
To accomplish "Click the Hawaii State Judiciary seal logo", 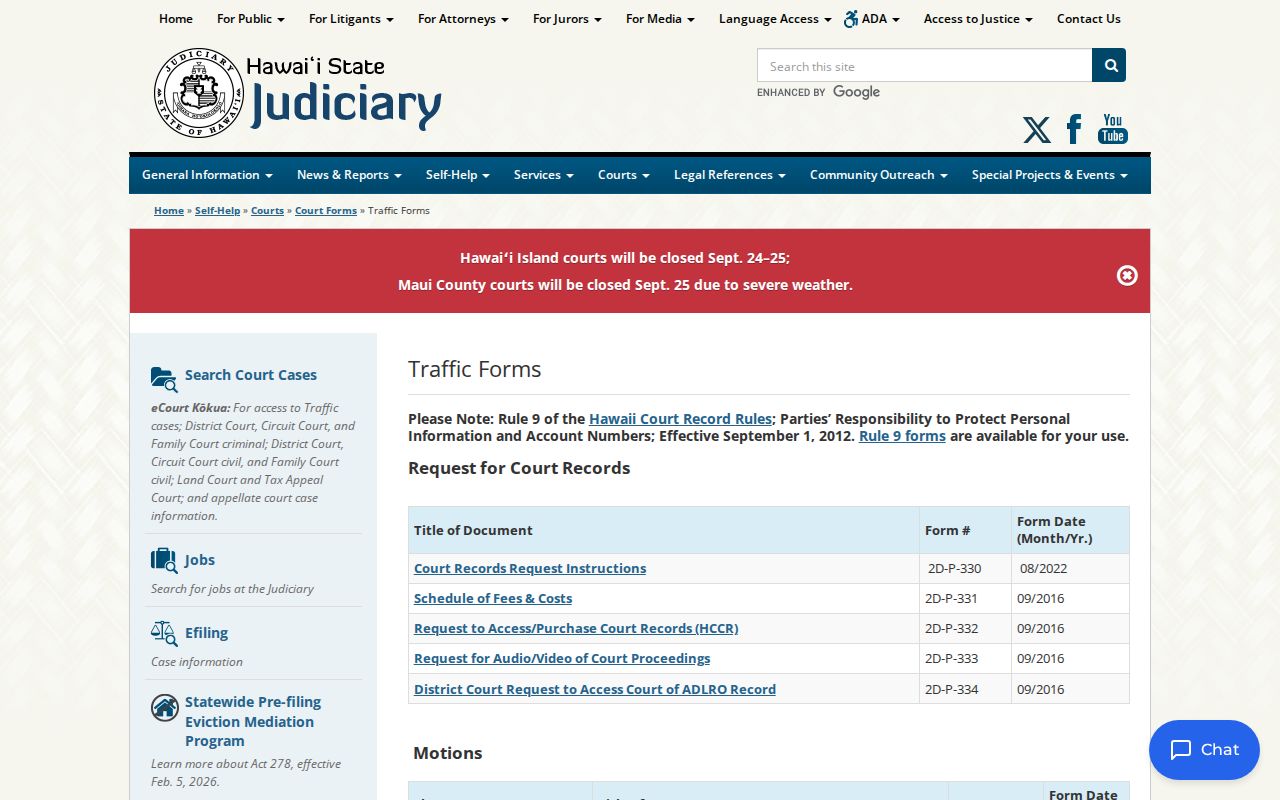I will 199,93.
